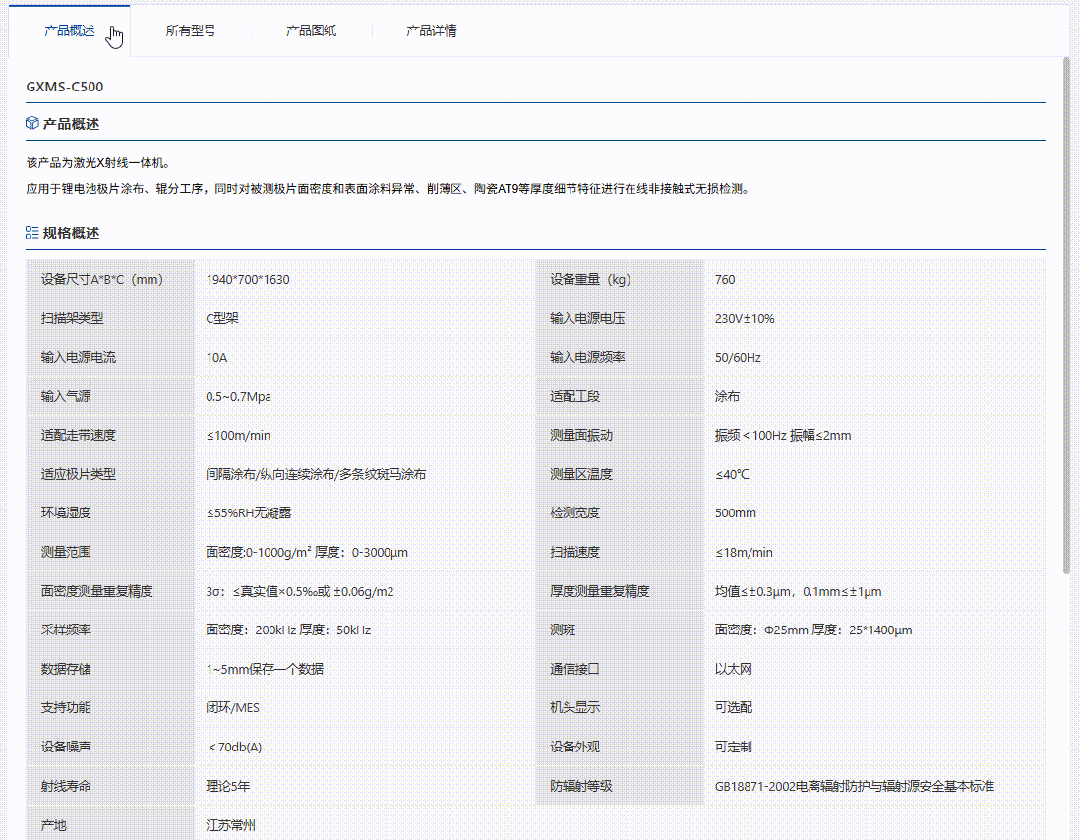
Task: Select the value 涂布 for 适配工段
Action: [727, 397]
